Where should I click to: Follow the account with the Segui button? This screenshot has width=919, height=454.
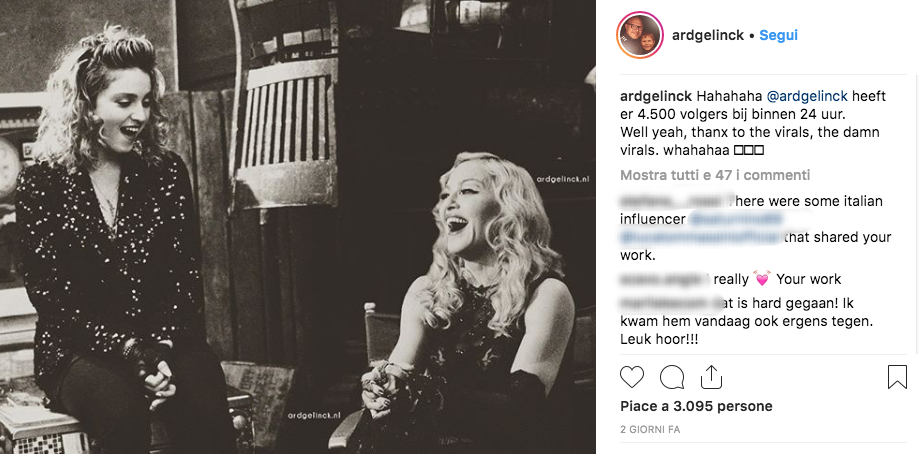tap(778, 35)
